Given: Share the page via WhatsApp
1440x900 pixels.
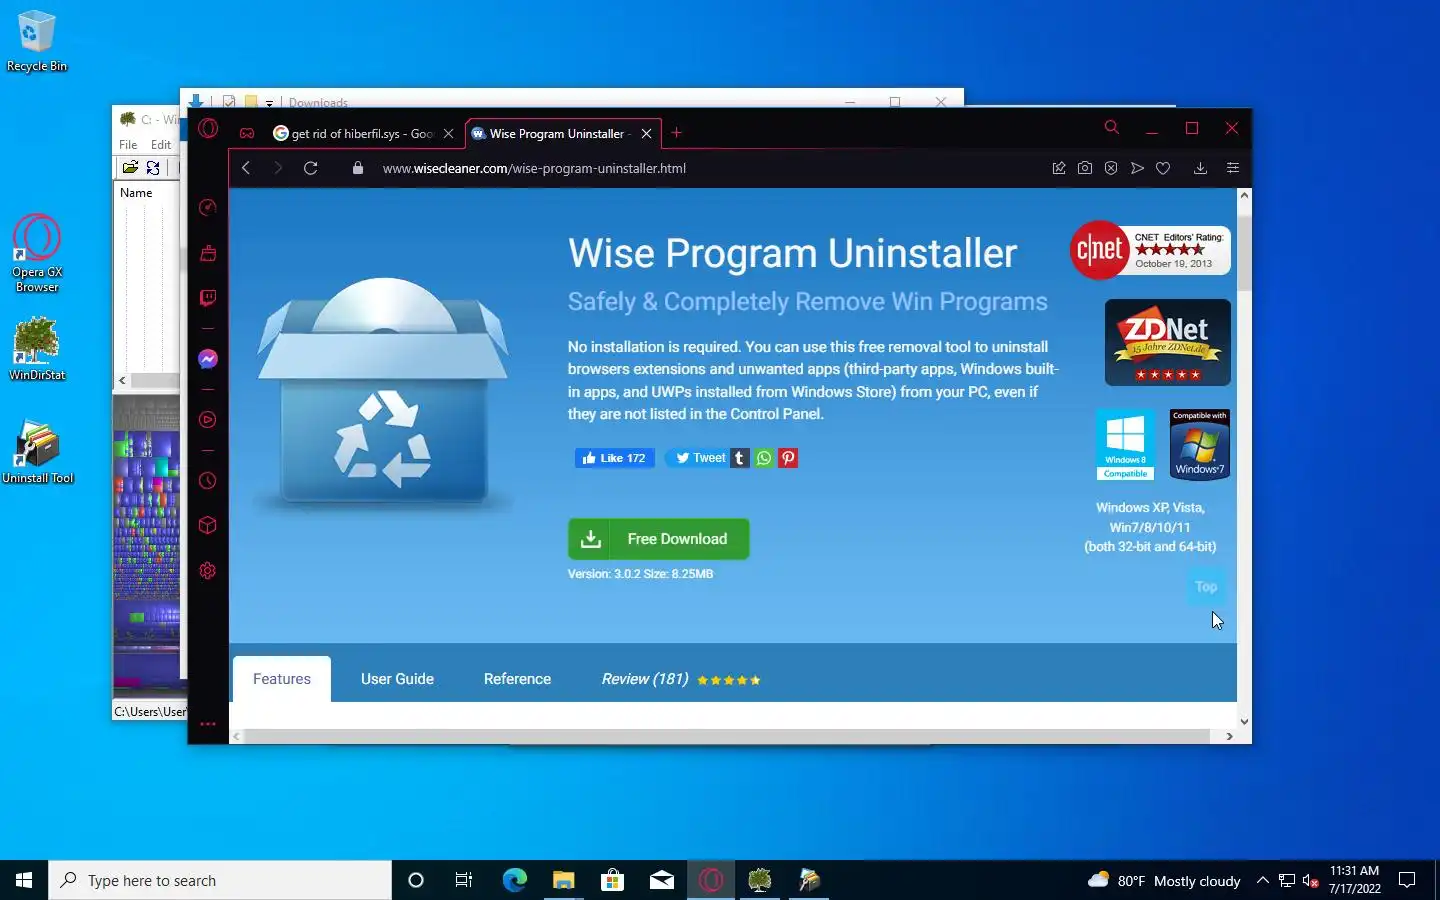Looking at the screenshot, I should (x=764, y=458).
